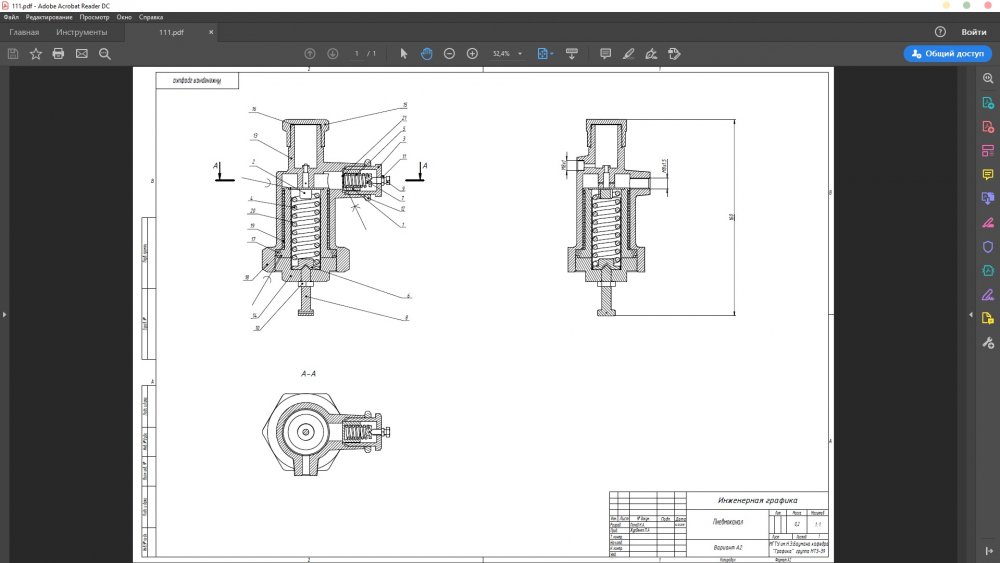
Task: Click the current page number field
Action: [357, 53]
